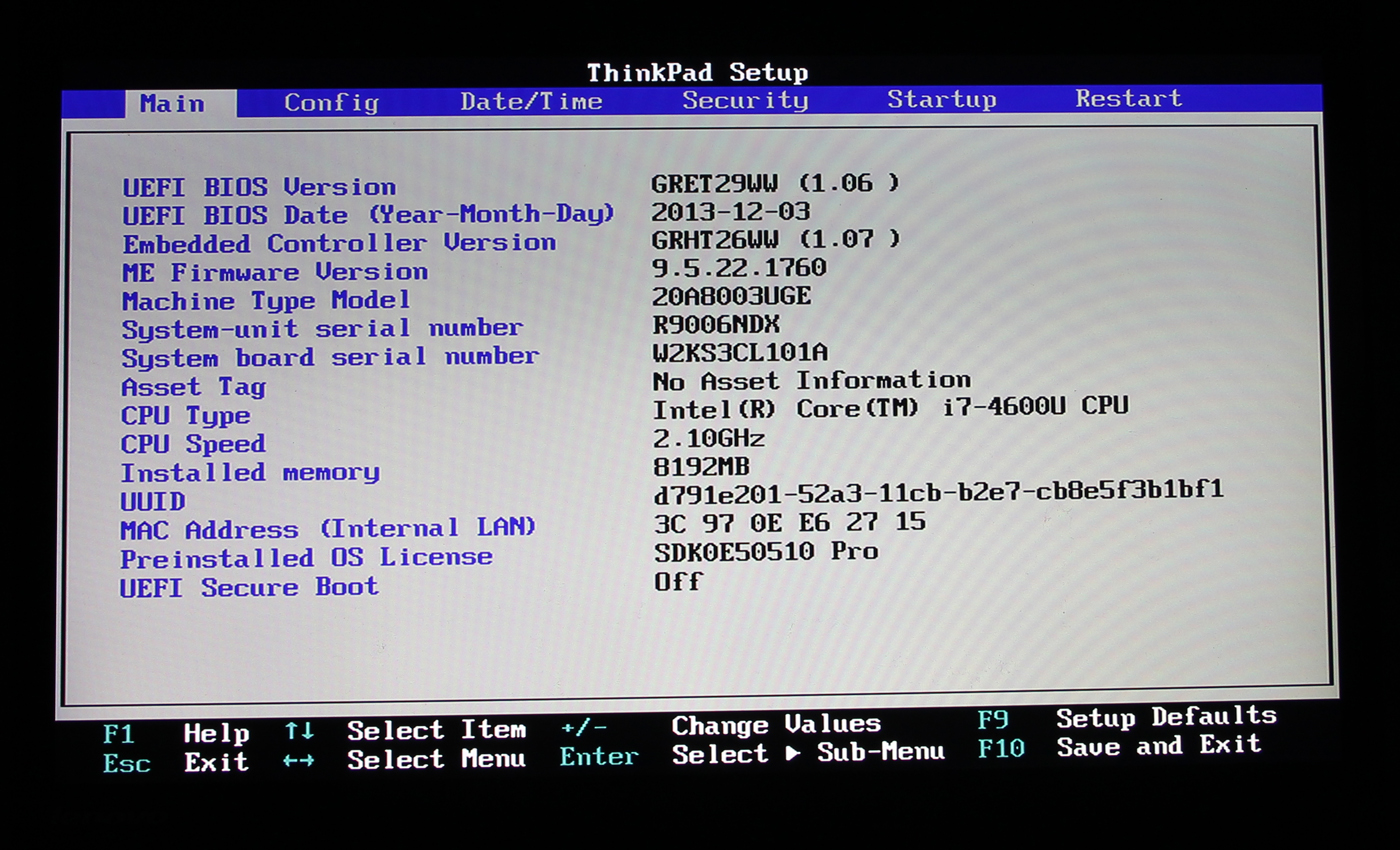Select the value GRHT26WW (1.07)
1400x850 pixels.
(776, 239)
